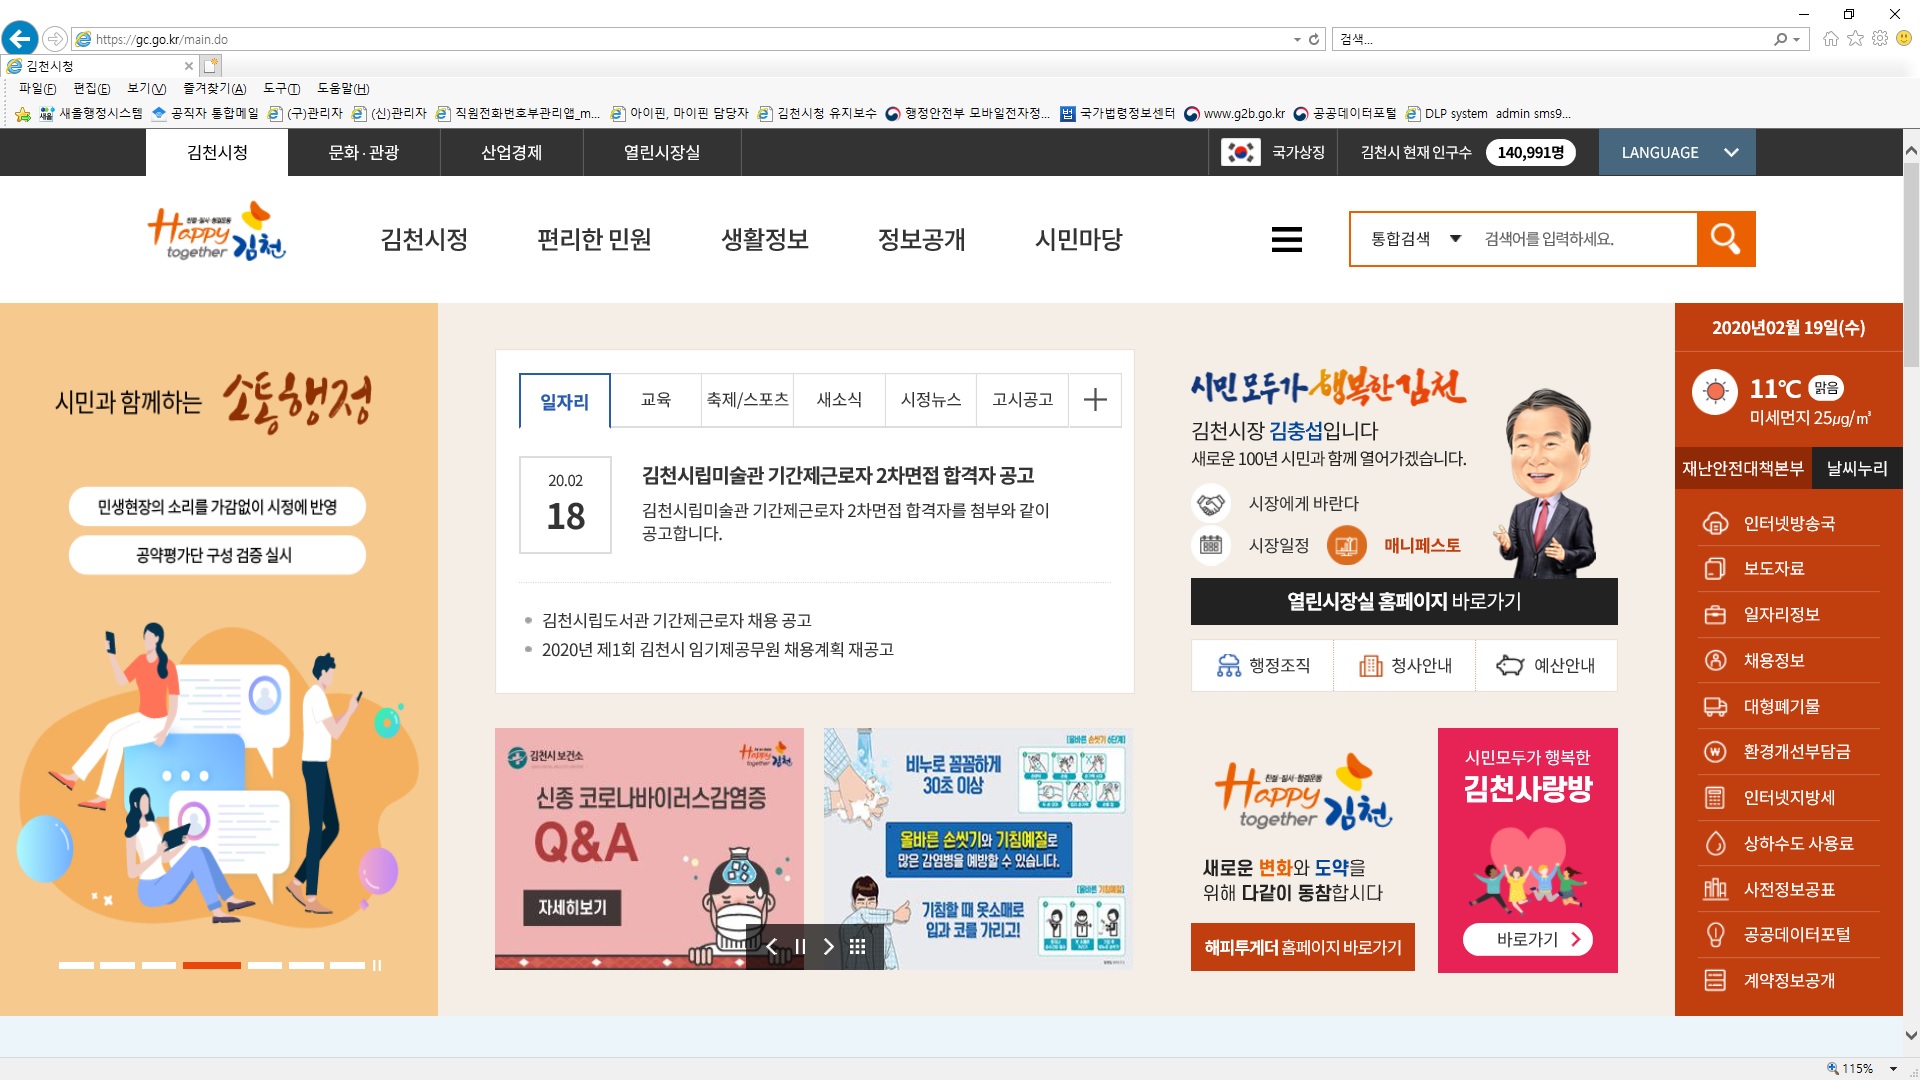Open the 통합검색 category dropdown
The width and height of the screenshot is (1920, 1080).
pyautogui.click(x=1414, y=239)
